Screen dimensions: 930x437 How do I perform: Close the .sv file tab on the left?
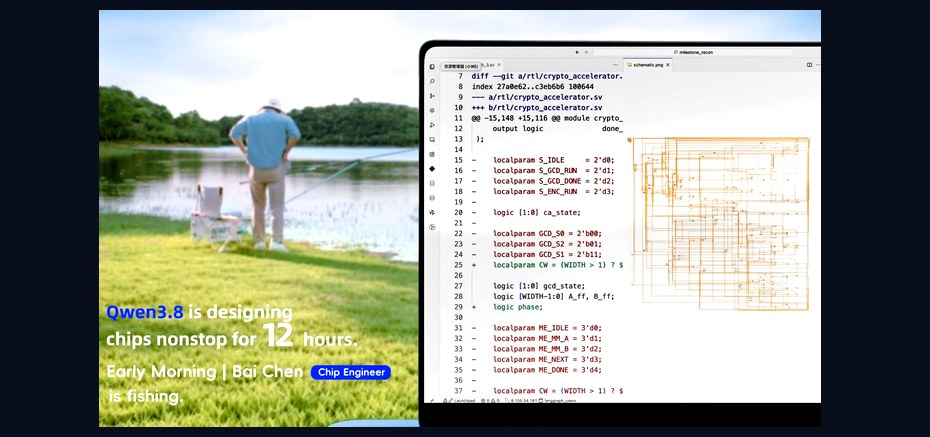coord(499,65)
